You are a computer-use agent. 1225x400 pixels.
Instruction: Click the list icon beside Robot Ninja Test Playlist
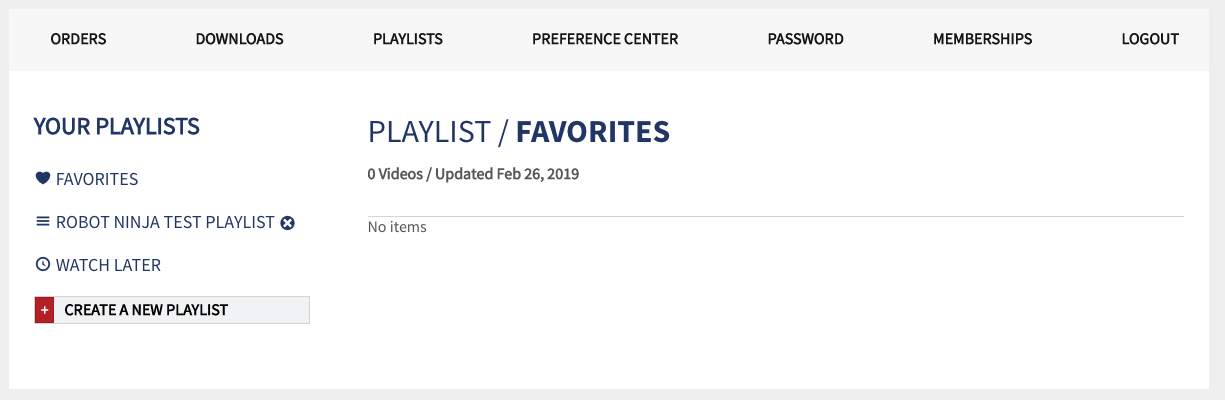pyautogui.click(x=43, y=222)
